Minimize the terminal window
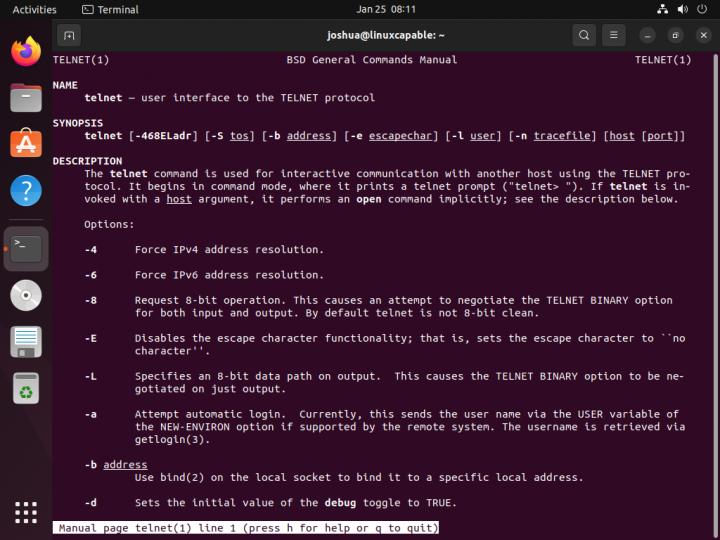720x540 pixels. [648, 35]
